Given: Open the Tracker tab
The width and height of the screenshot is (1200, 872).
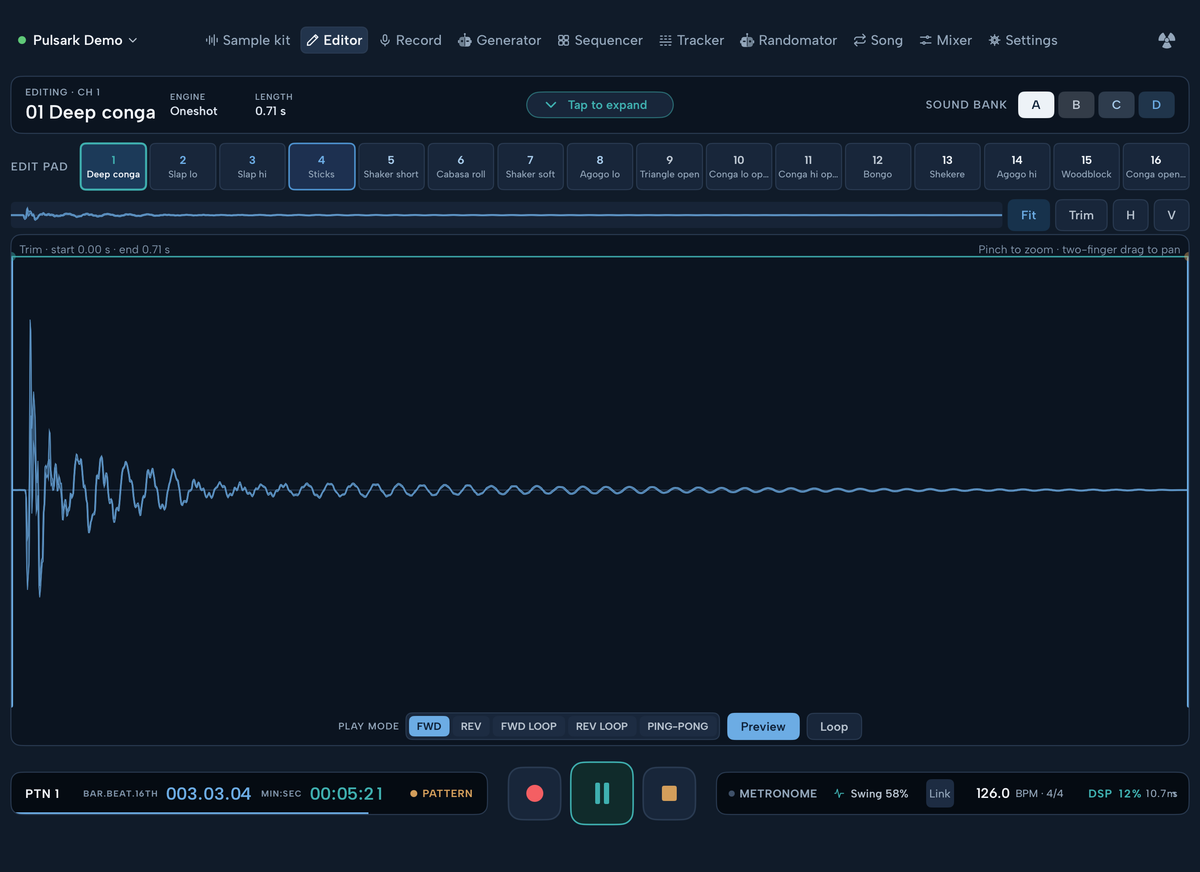Looking at the screenshot, I should [x=692, y=40].
